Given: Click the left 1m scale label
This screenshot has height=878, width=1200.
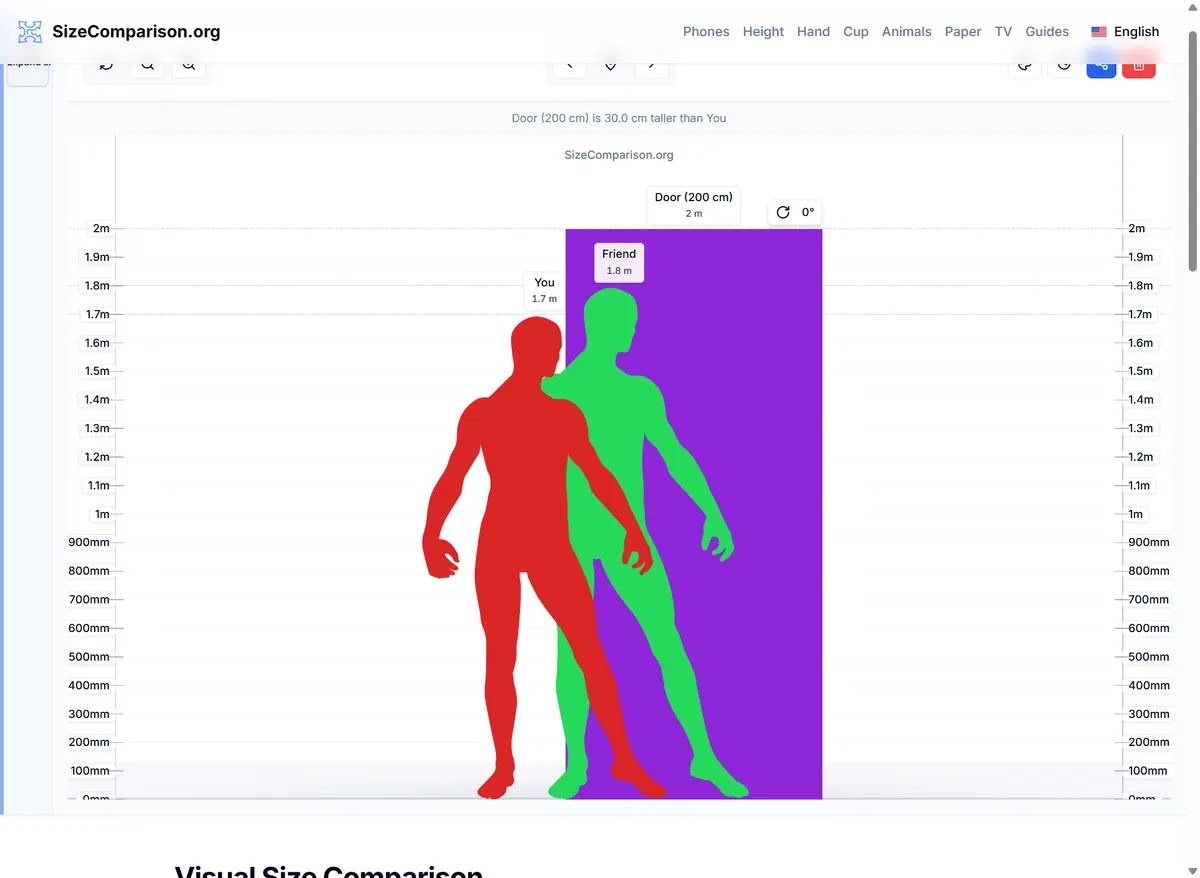Looking at the screenshot, I should click(102, 514).
